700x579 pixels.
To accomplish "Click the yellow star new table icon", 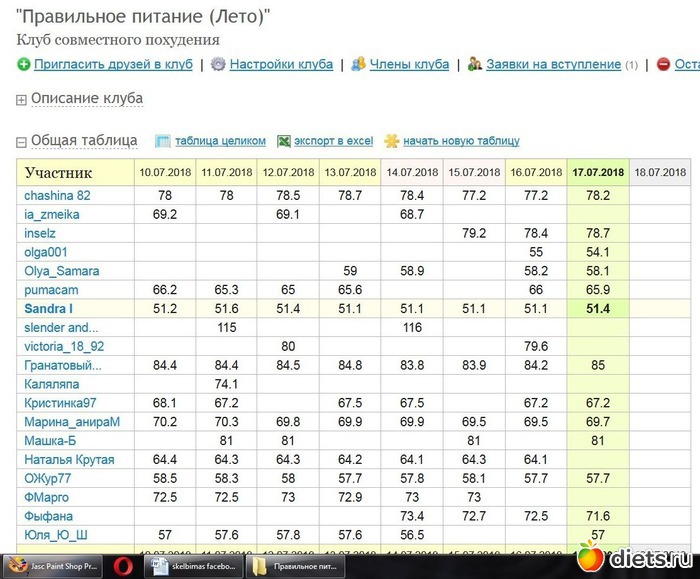I will 392,141.
